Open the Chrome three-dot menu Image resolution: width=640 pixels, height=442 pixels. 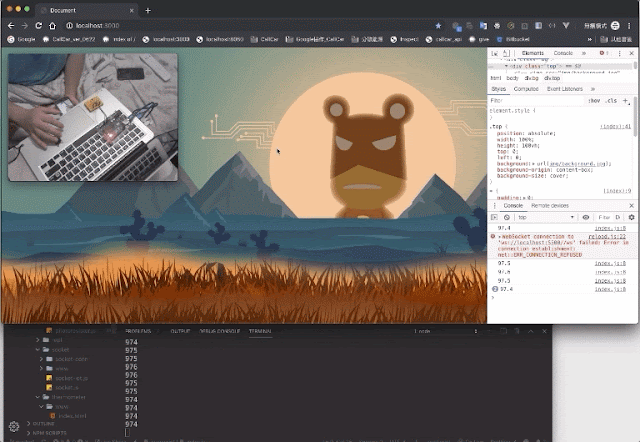pyautogui.click(x=629, y=26)
